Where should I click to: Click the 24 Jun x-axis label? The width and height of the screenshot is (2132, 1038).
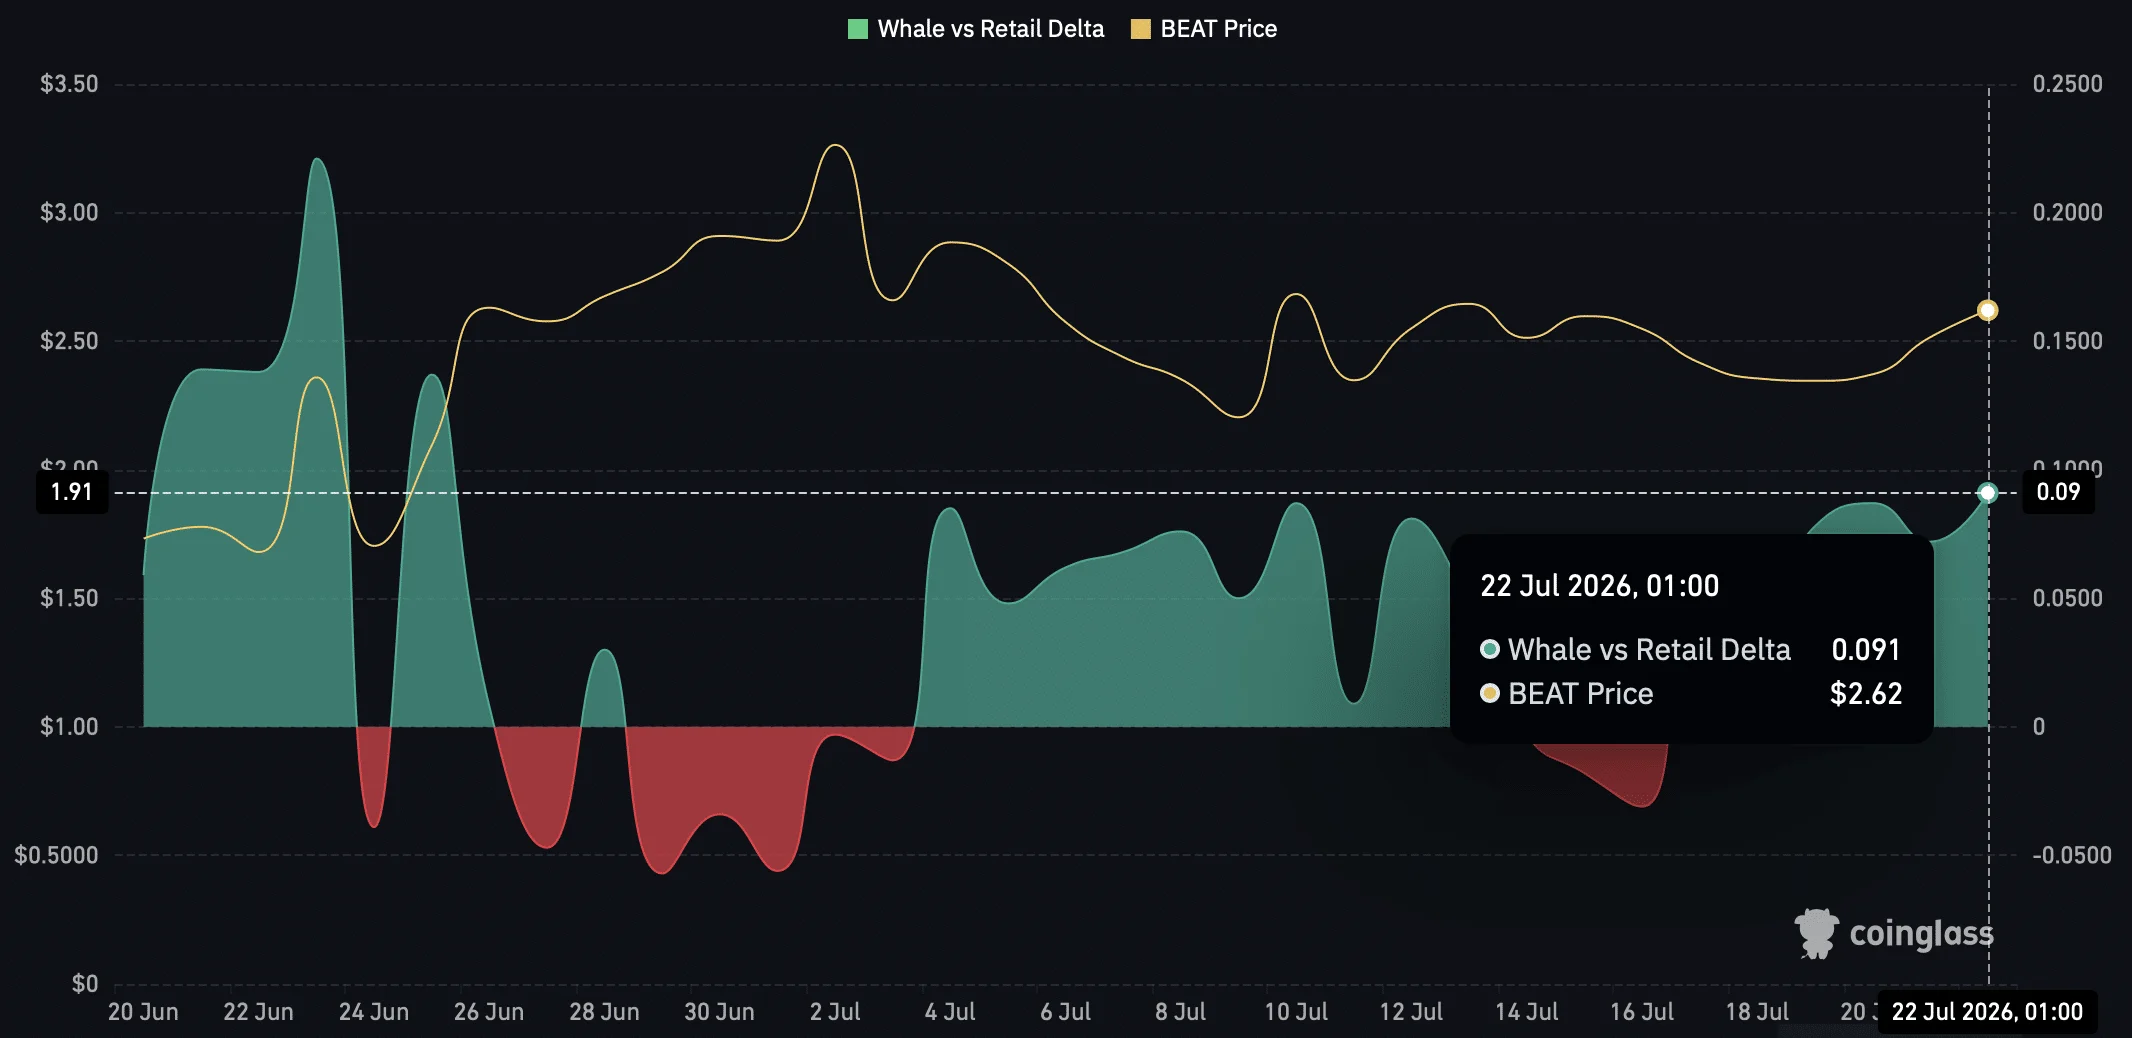374,1012
